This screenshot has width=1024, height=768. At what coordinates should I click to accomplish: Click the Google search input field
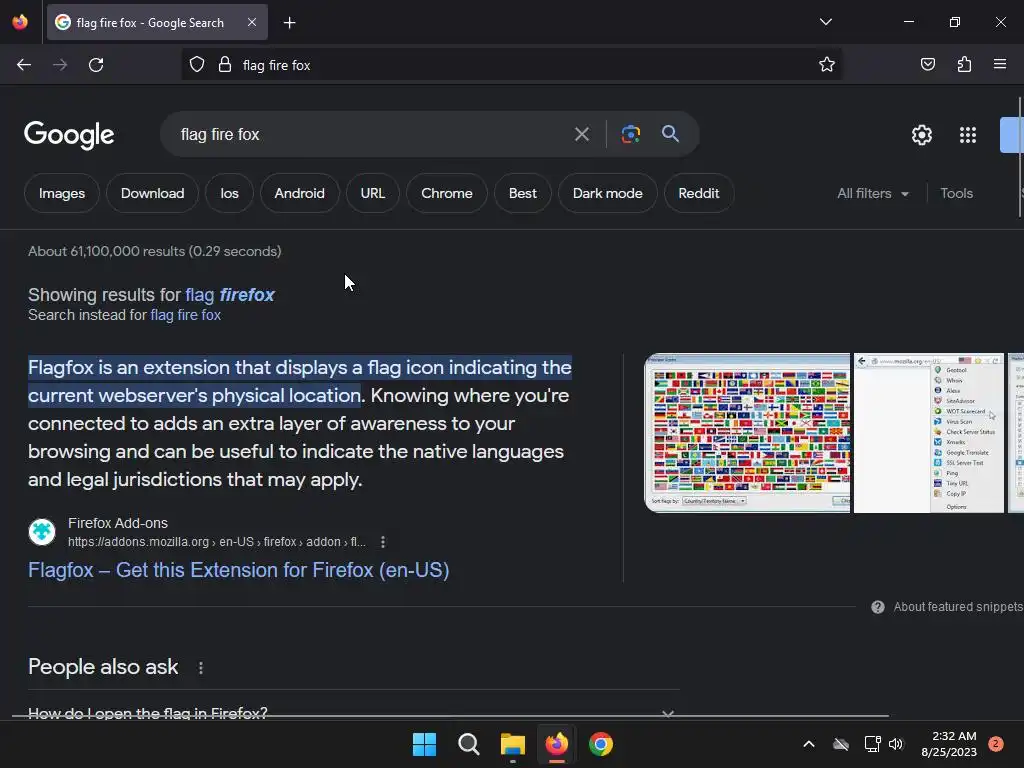coord(369,135)
